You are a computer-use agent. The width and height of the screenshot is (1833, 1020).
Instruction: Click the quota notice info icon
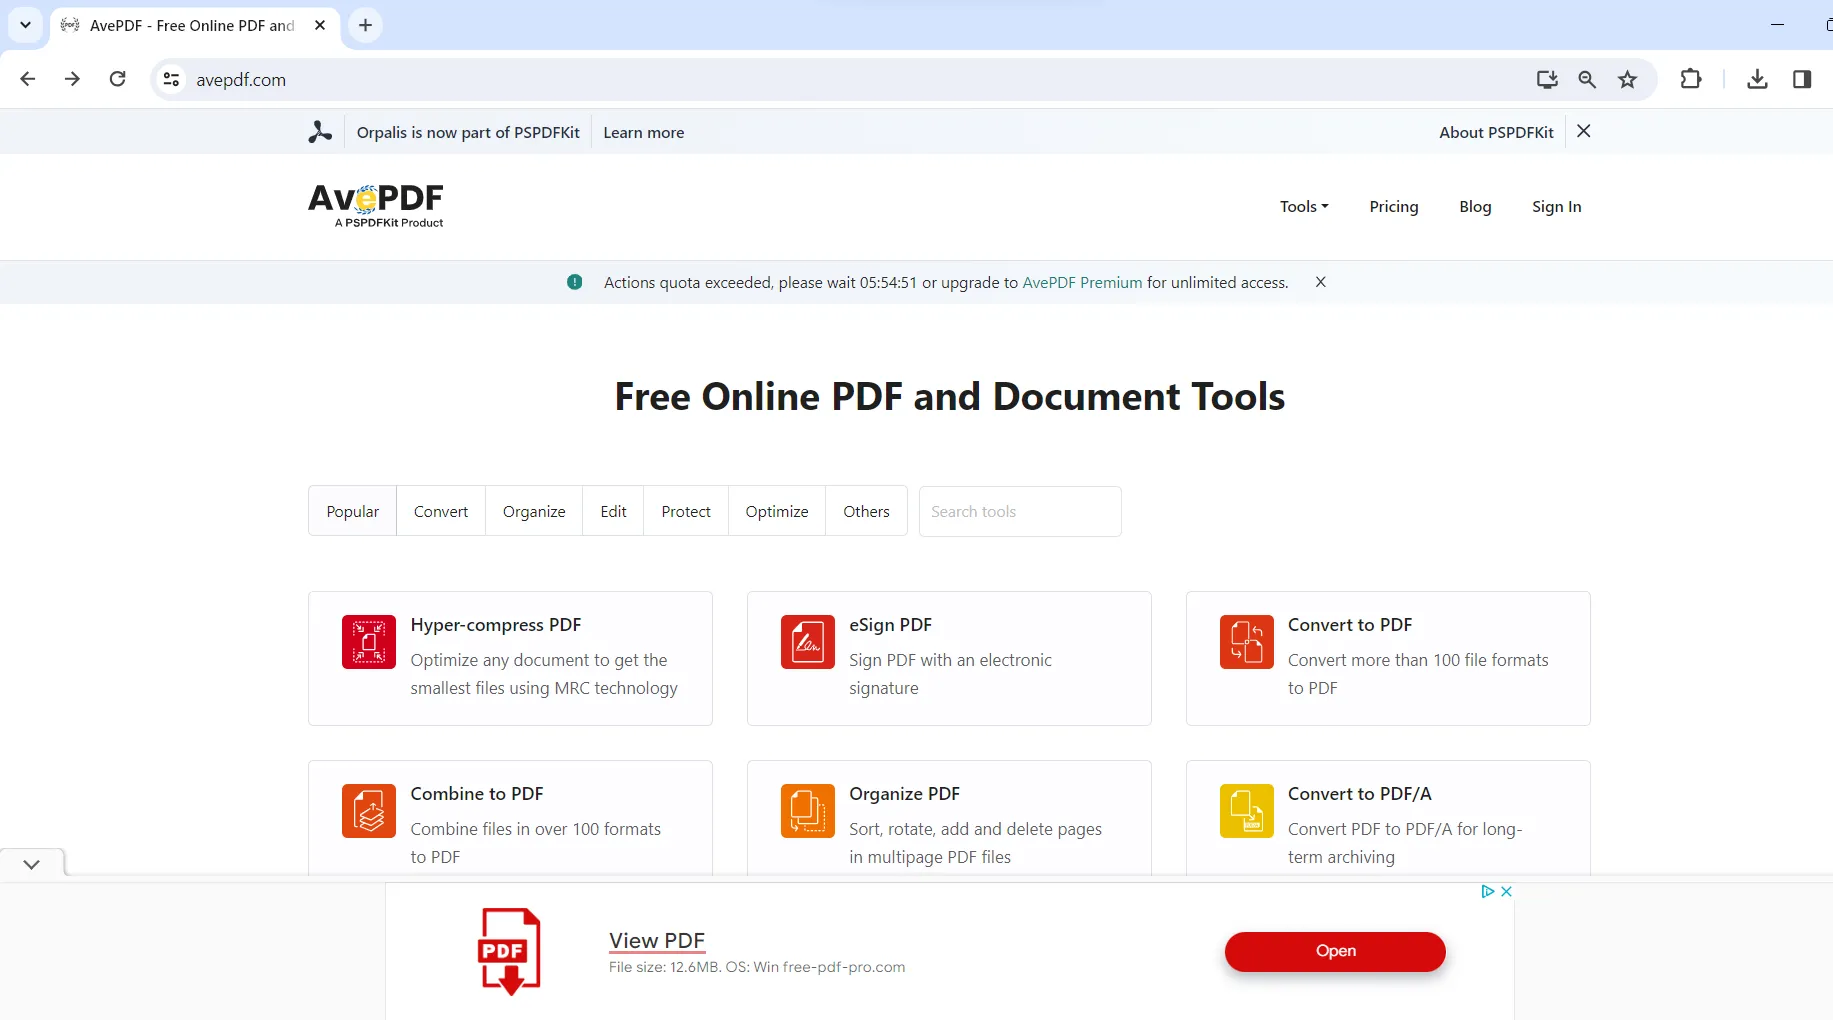coord(575,282)
